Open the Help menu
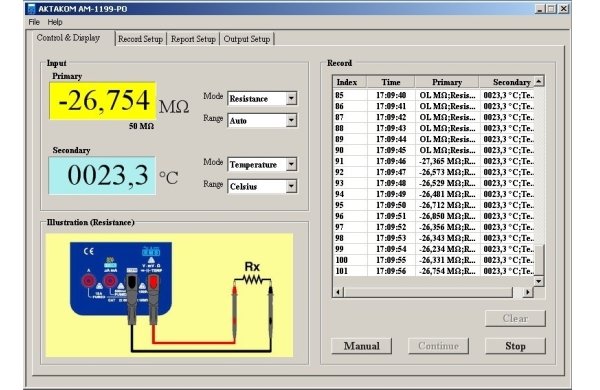Screen dimensions: 600x390 point(55,22)
